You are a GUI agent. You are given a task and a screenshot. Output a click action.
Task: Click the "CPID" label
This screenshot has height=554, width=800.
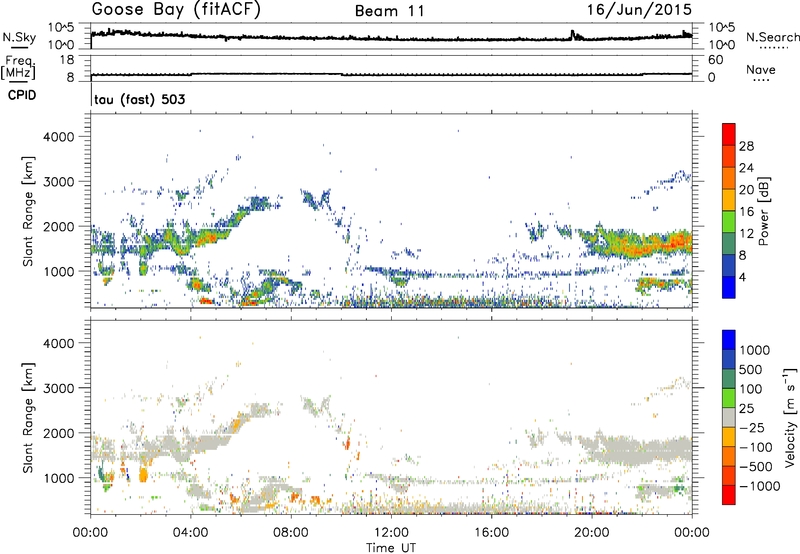22,95
